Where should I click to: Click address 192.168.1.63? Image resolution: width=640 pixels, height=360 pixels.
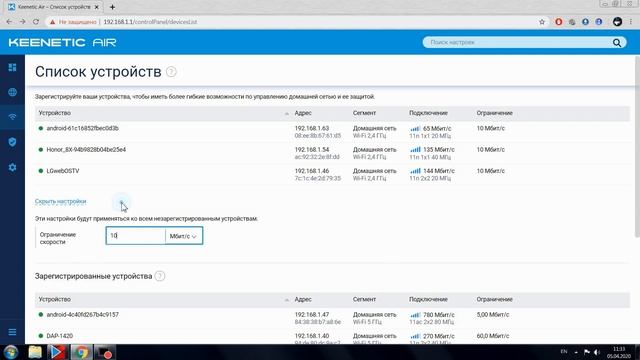coord(312,128)
